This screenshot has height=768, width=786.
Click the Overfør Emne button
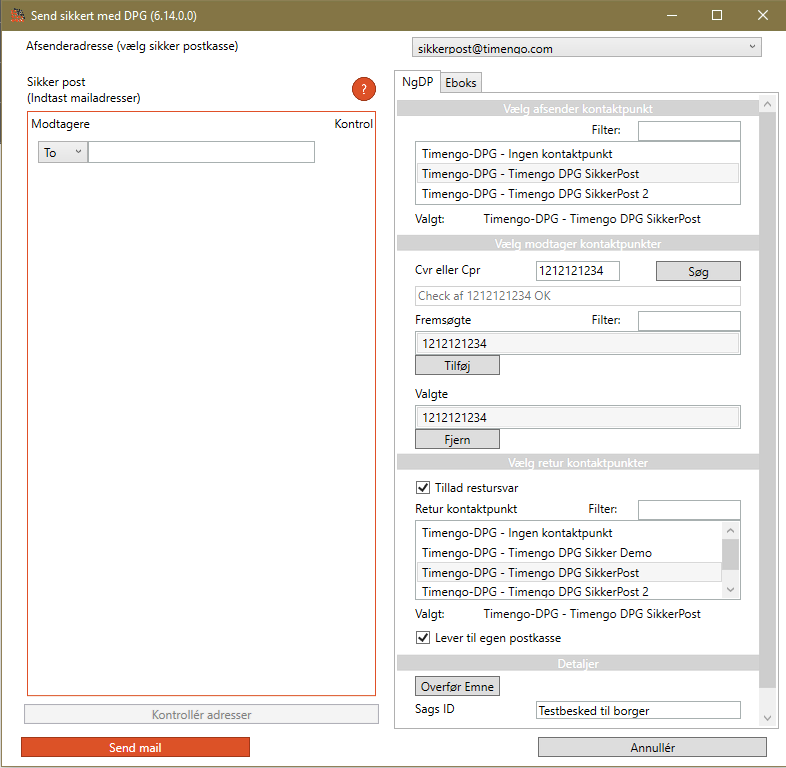point(457,686)
